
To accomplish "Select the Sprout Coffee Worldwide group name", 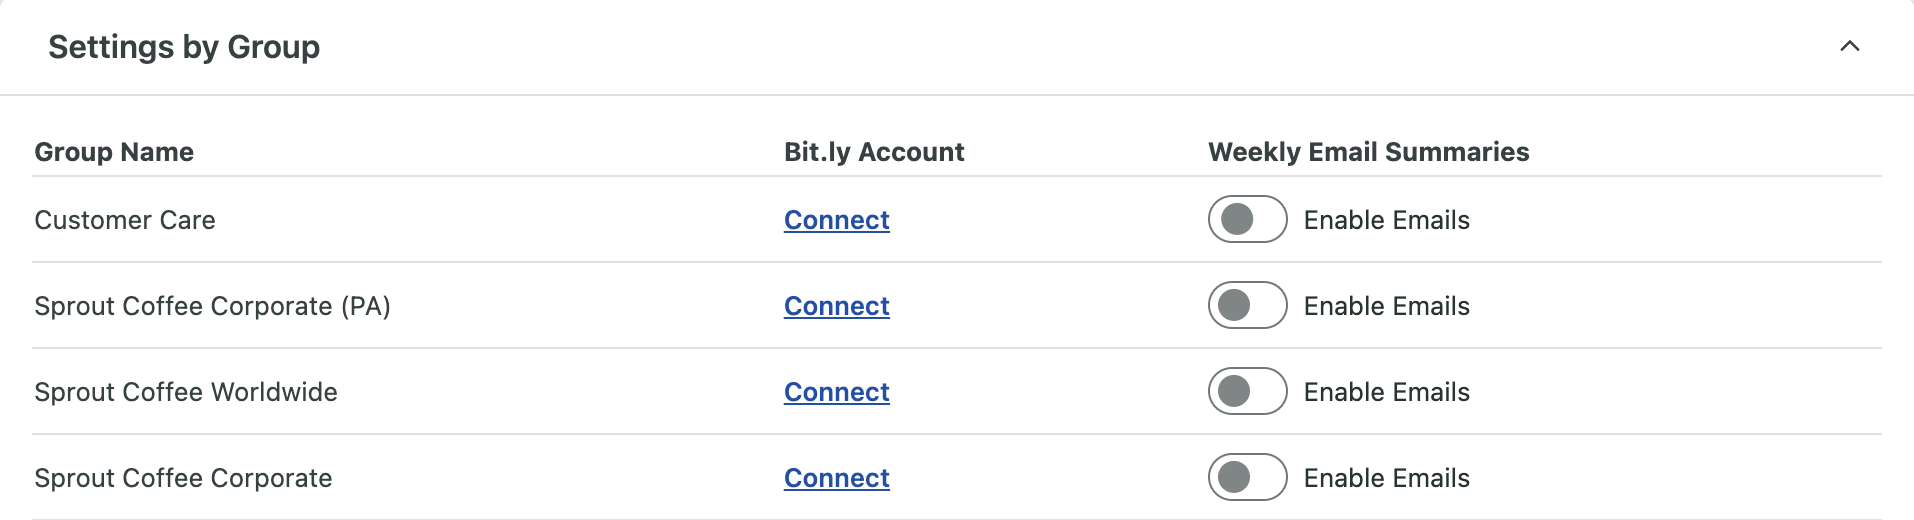I will (x=186, y=392).
